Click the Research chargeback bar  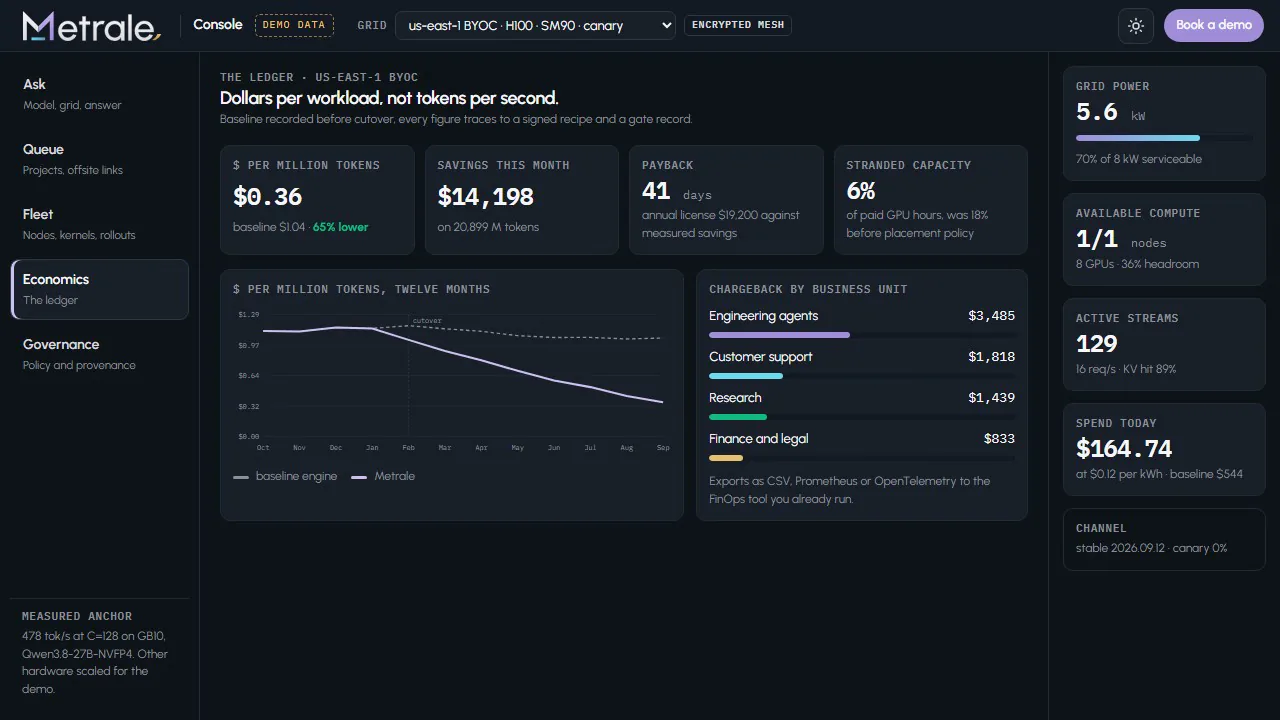(x=862, y=417)
